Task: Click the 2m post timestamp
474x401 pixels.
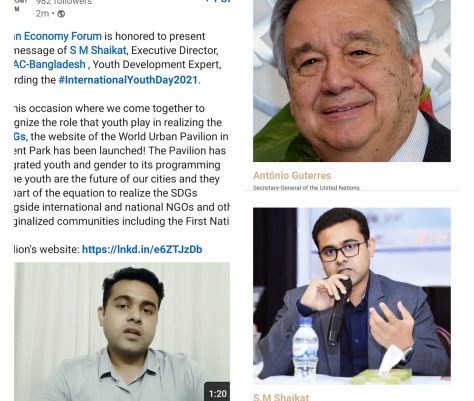Action: [43, 14]
